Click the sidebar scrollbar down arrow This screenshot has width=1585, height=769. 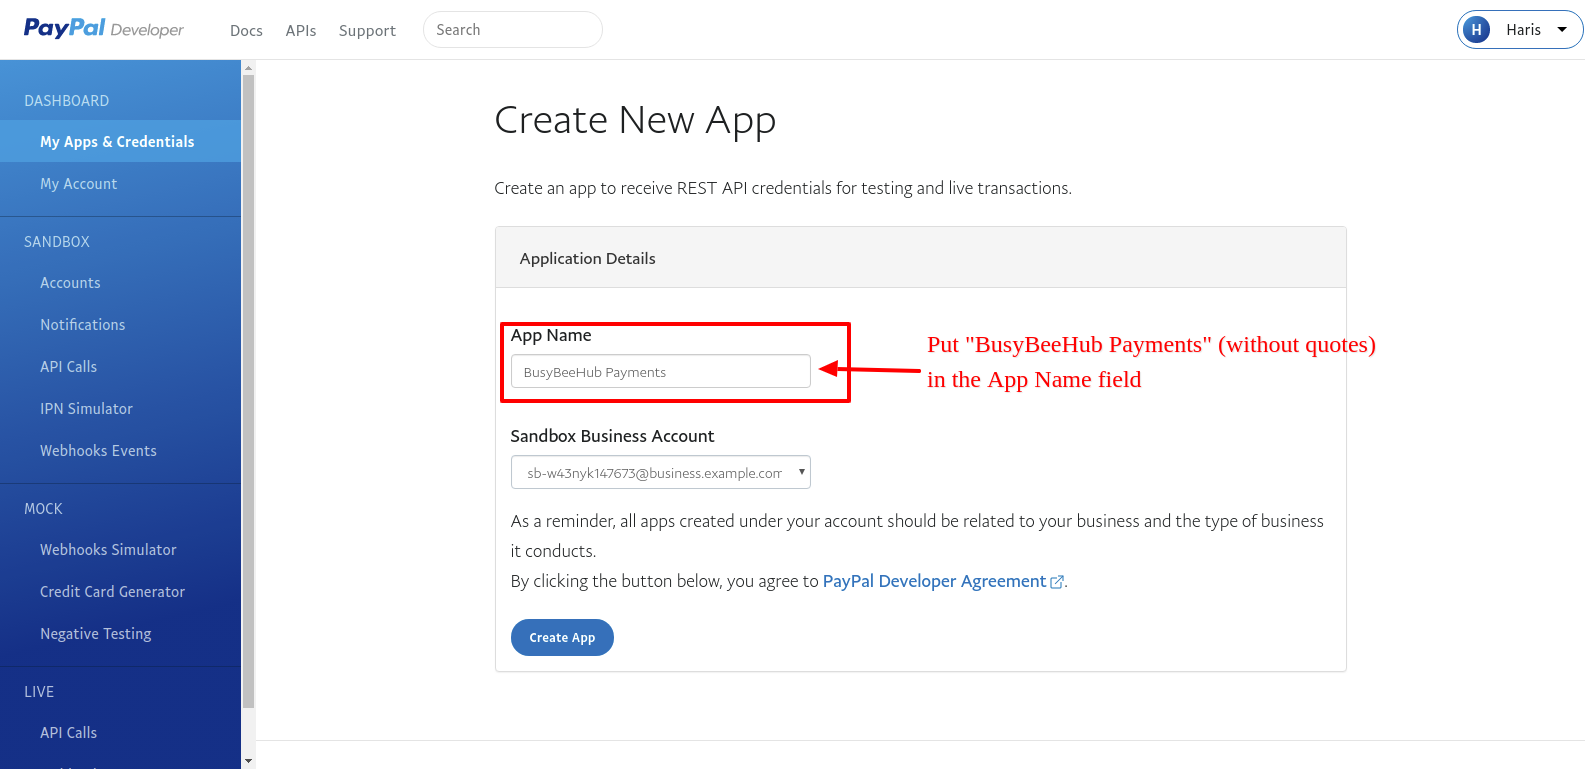[x=248, y=762]
